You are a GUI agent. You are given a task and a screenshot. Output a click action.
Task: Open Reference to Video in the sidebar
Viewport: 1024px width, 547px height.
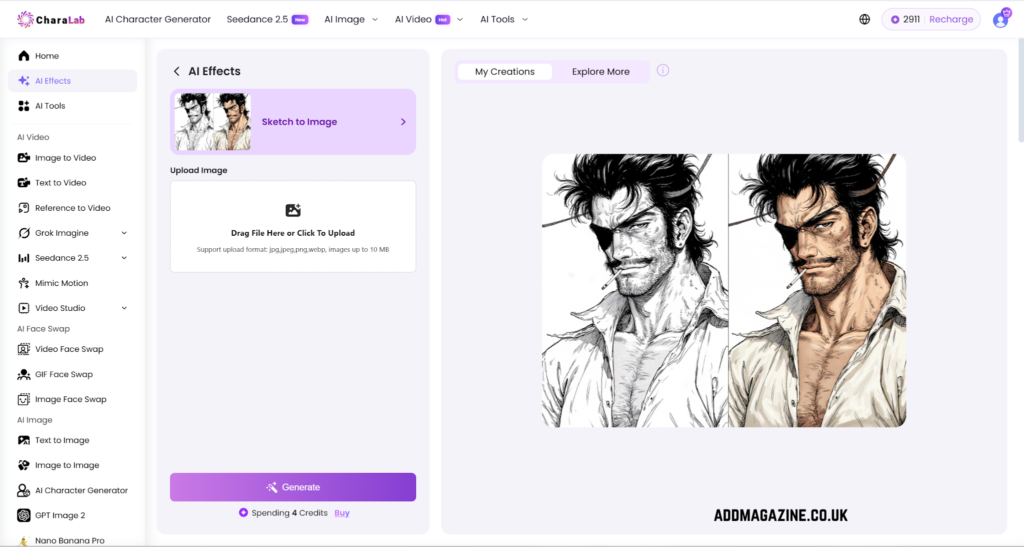(x=72, y=208)
